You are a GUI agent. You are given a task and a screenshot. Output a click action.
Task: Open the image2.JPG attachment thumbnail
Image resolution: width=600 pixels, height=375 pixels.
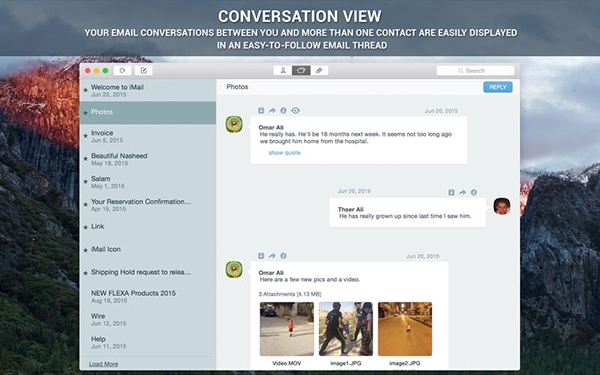click(405, 329)
